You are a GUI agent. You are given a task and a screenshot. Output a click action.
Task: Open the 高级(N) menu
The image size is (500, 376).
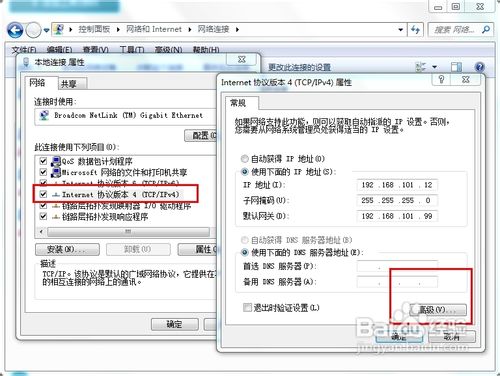click(169, 50)
